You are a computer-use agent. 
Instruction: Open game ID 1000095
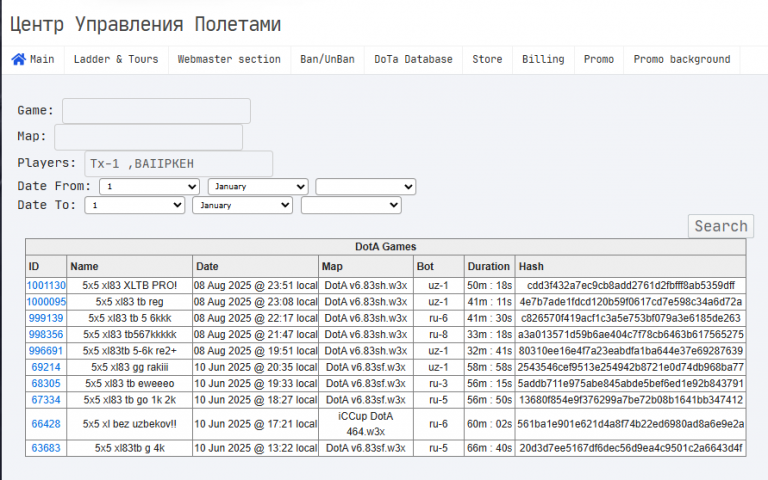[46, 302]
